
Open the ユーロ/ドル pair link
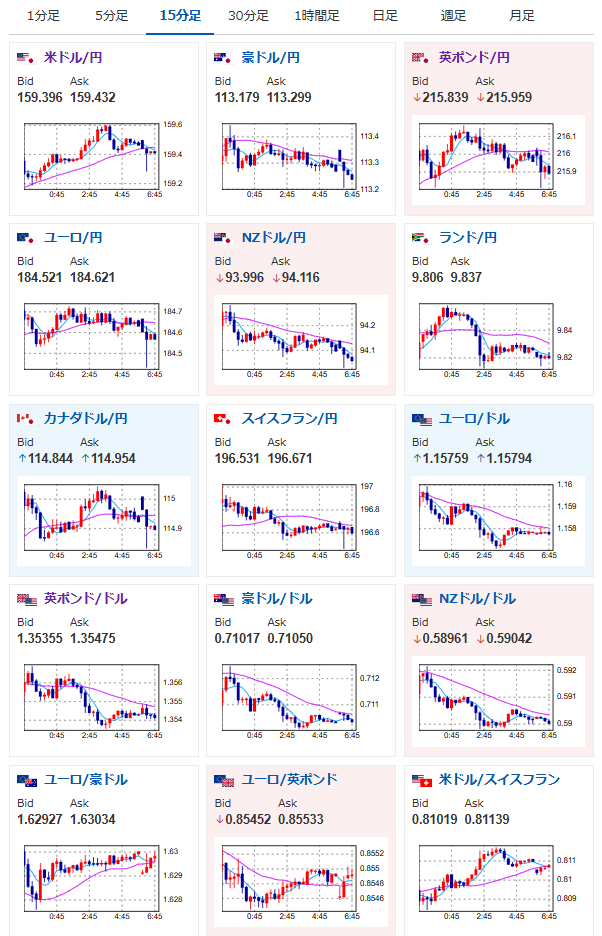point(474,418)
